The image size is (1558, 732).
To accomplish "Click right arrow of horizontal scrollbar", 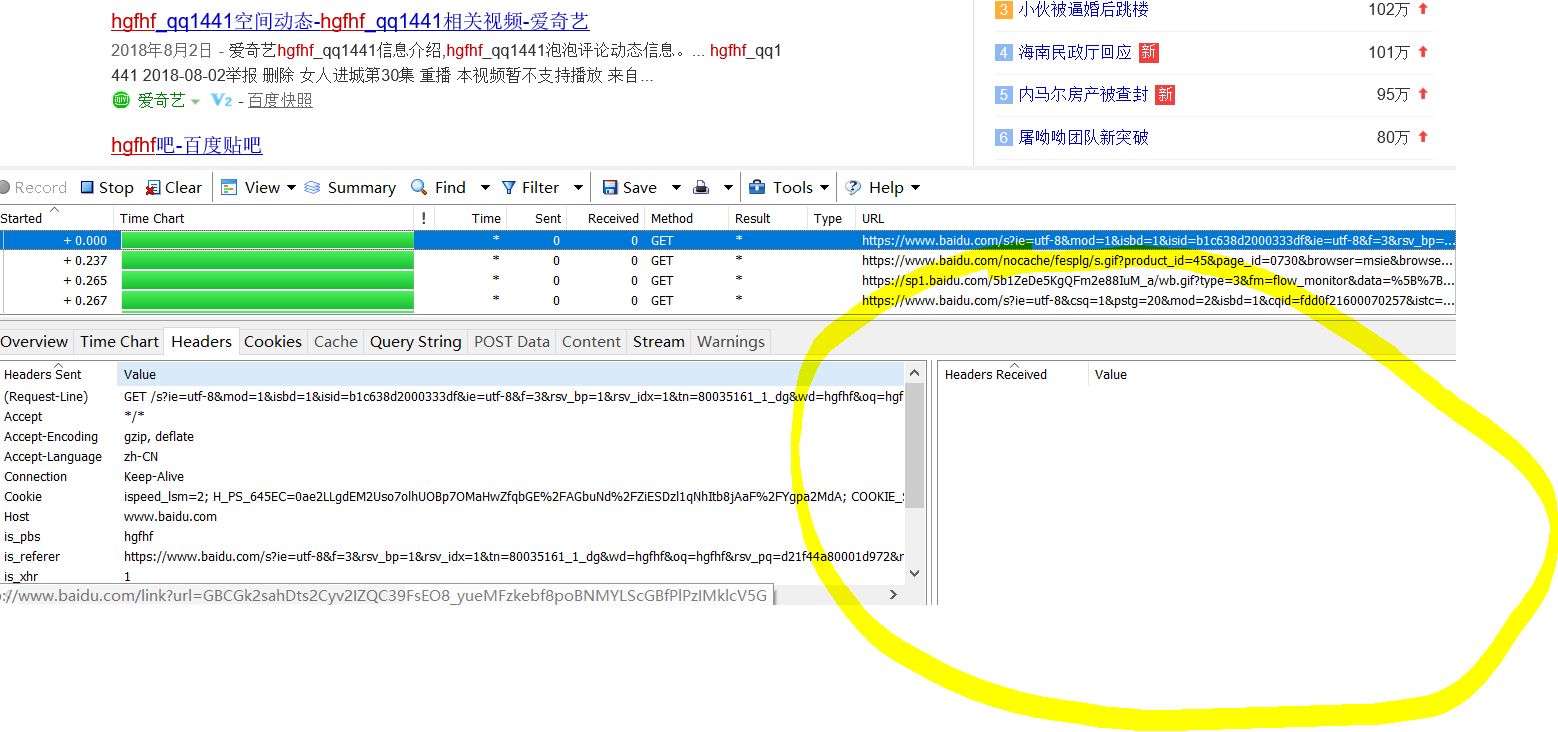I will (x=893, y=594).
